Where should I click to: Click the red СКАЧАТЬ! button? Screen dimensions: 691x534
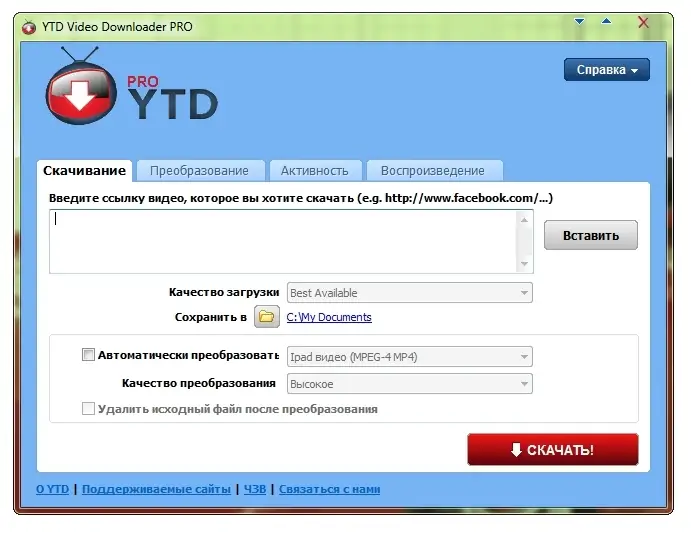553,449
